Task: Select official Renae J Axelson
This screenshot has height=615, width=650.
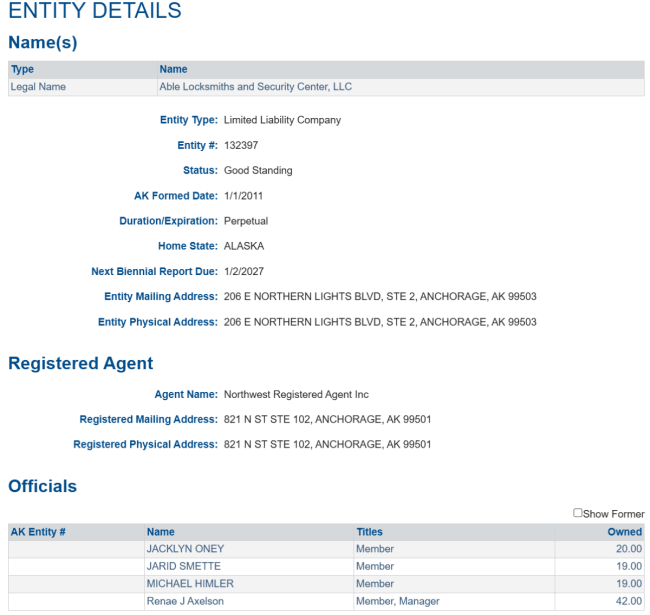Action: click(185, 601)
